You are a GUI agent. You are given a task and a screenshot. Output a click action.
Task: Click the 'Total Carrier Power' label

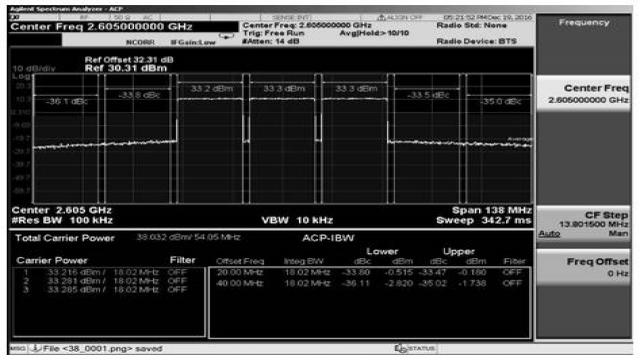[x=65, y=238]
